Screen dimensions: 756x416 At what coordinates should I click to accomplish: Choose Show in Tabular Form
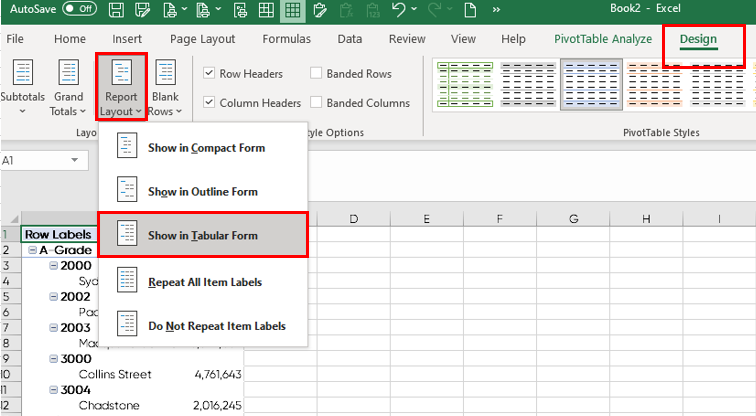coord(202,235)
